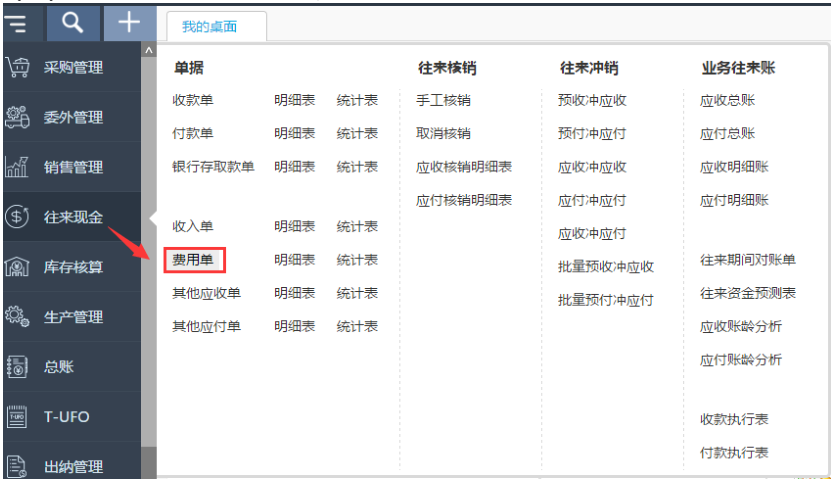Click the 往来现金 dollar coin icon
This screenshot has width=831, height=480.
click(17, 217)
